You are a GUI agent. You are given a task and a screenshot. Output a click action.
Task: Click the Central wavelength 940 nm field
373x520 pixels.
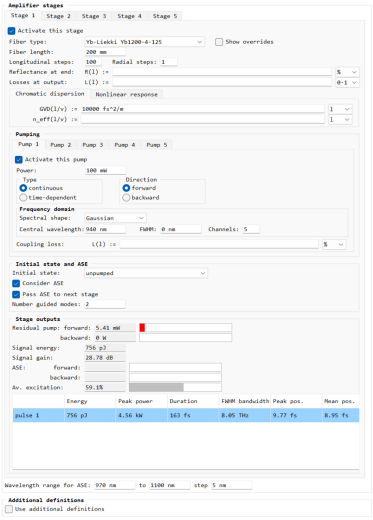coord(105,229)
